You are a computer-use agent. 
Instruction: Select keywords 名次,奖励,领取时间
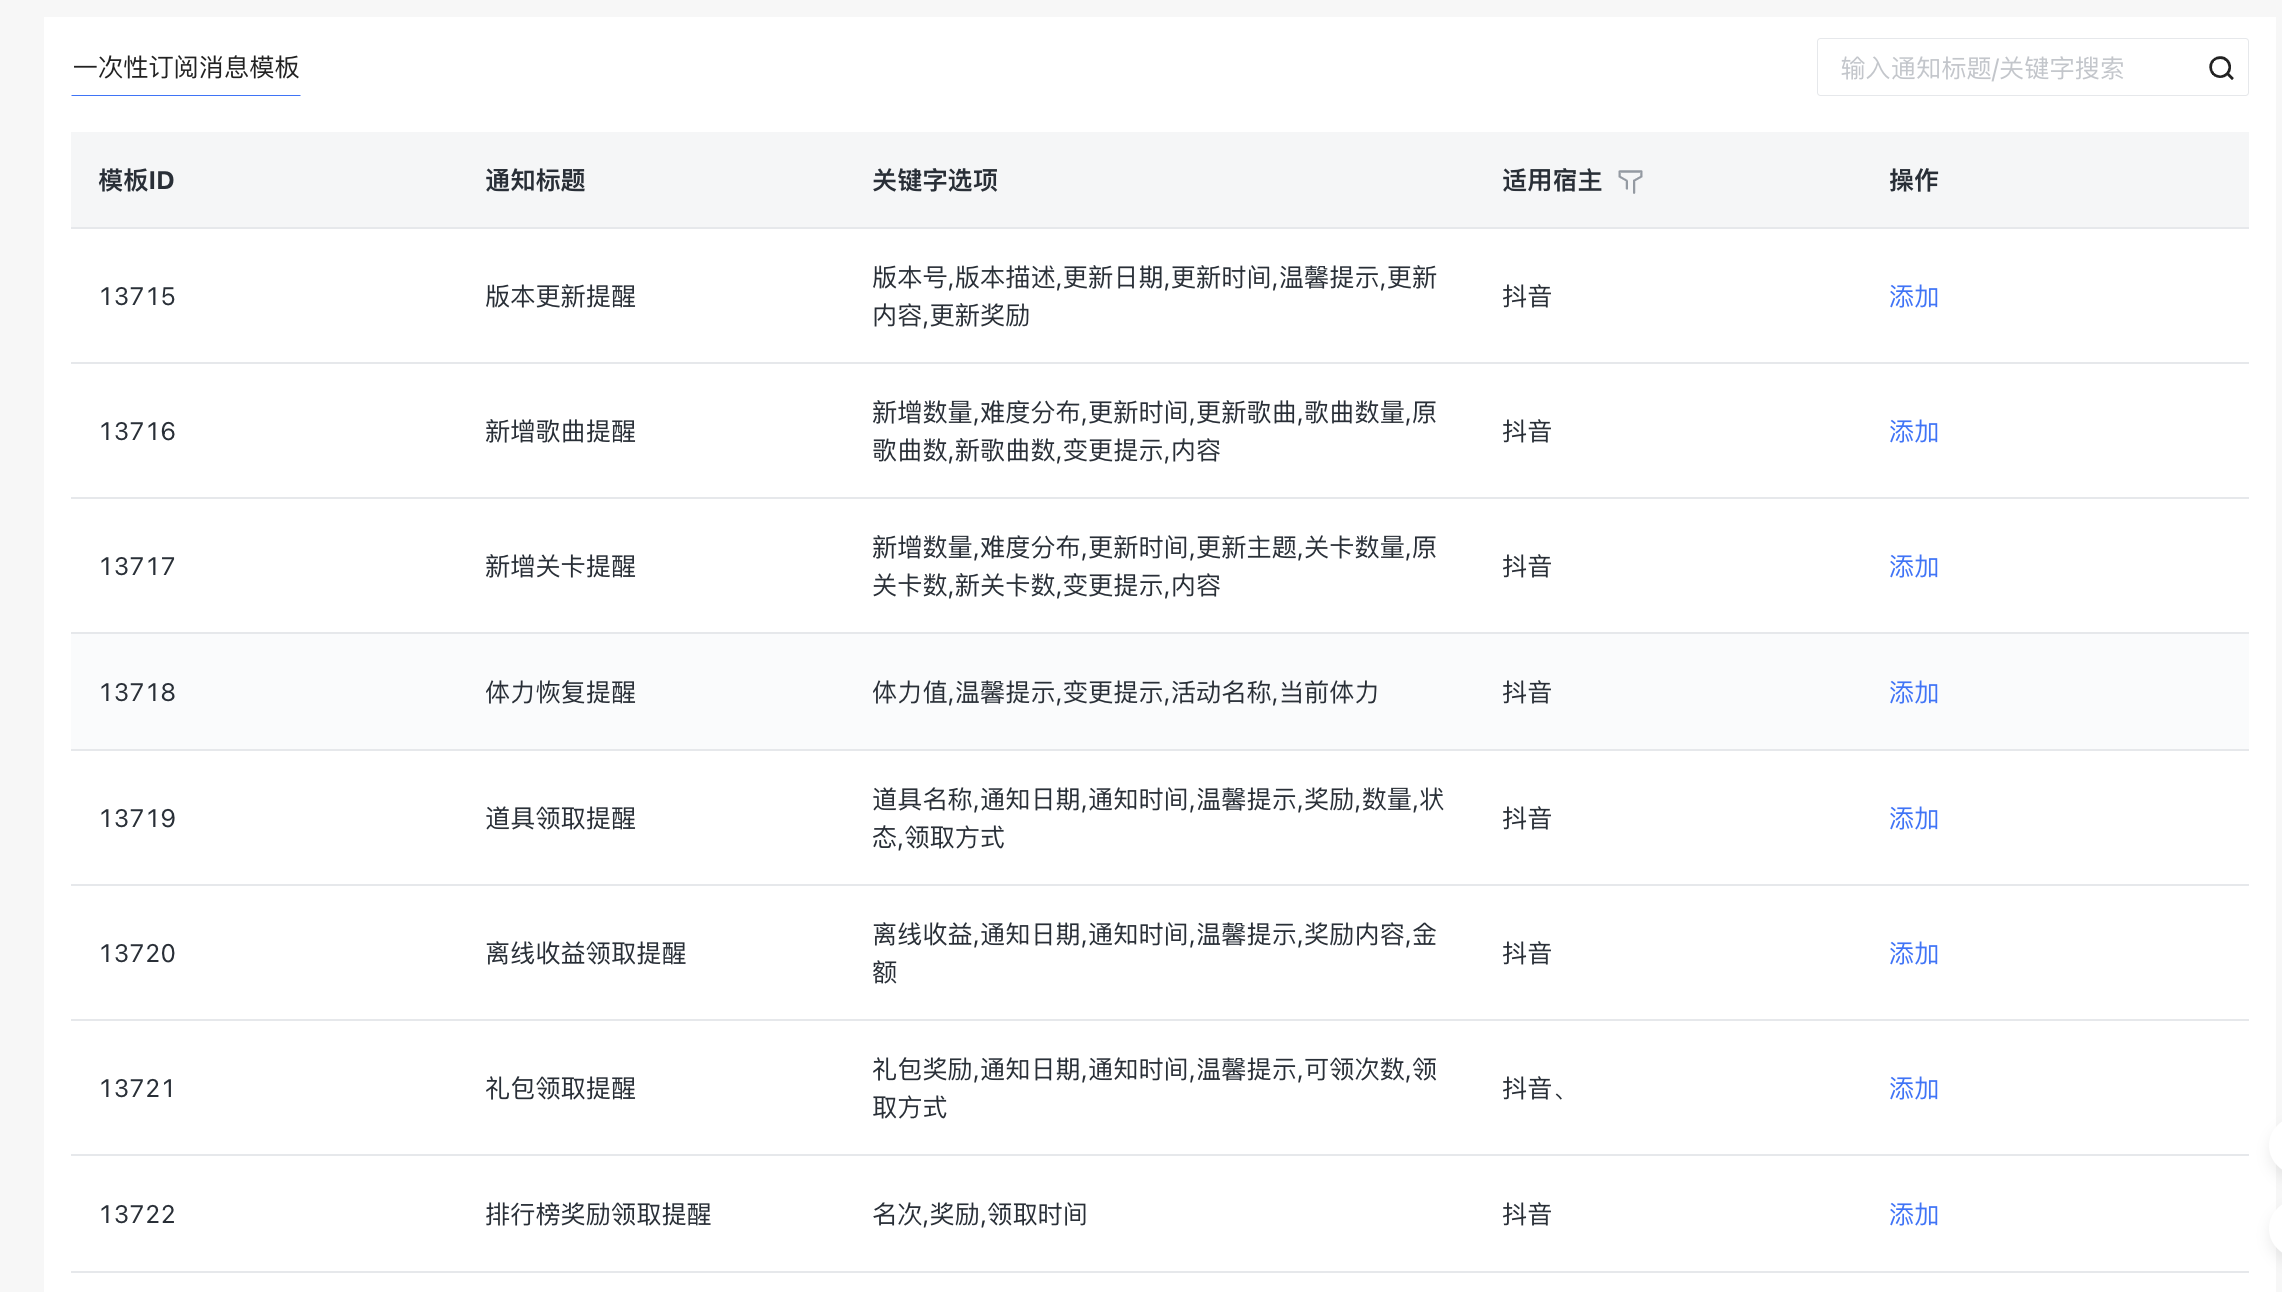[979, 1214]
